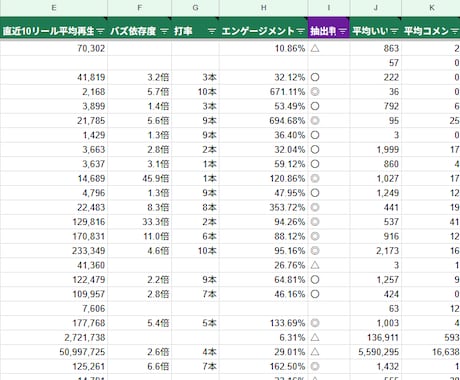Image resolution: width=460 pixels, height=380 pixels.
Task: Open filter for バズ依存度 column
Action: [164, 31]
